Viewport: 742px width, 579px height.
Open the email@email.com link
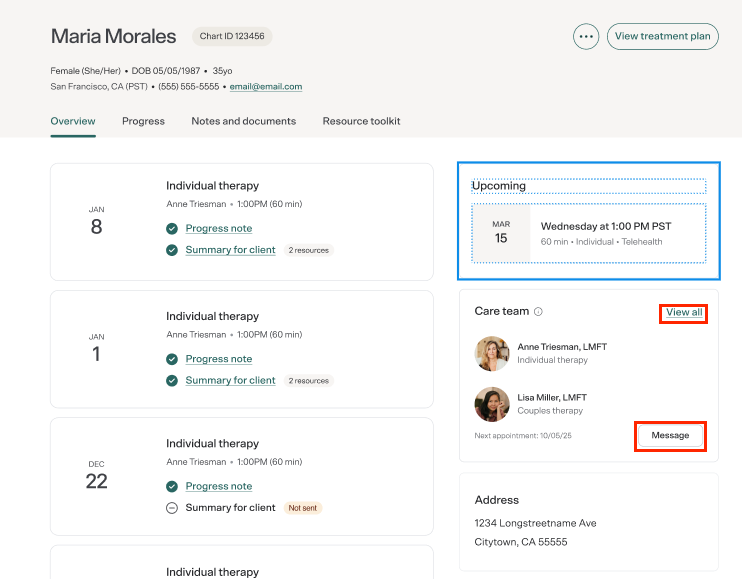266,87
